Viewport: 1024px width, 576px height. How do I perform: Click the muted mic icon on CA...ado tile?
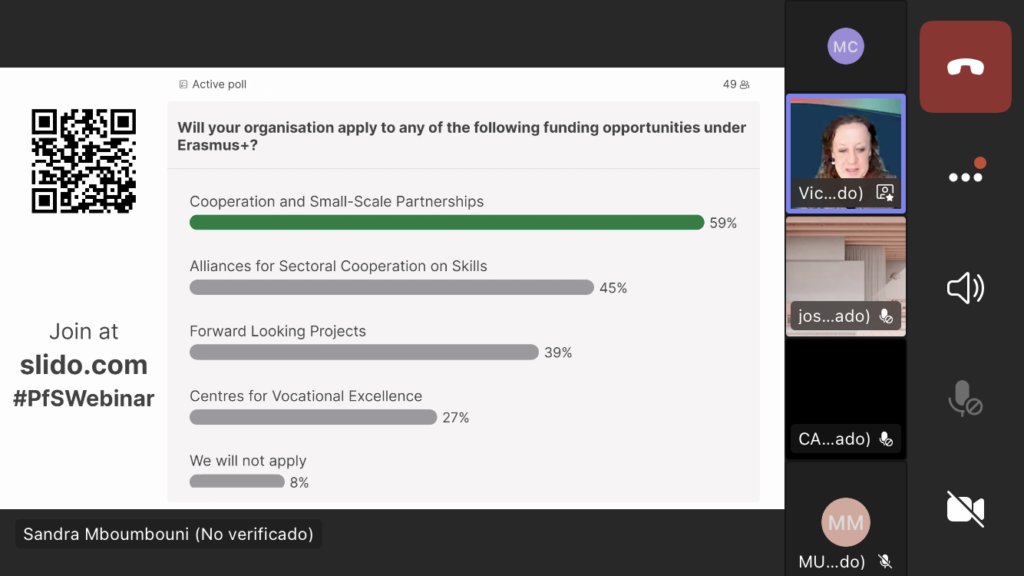click(885, 439)
